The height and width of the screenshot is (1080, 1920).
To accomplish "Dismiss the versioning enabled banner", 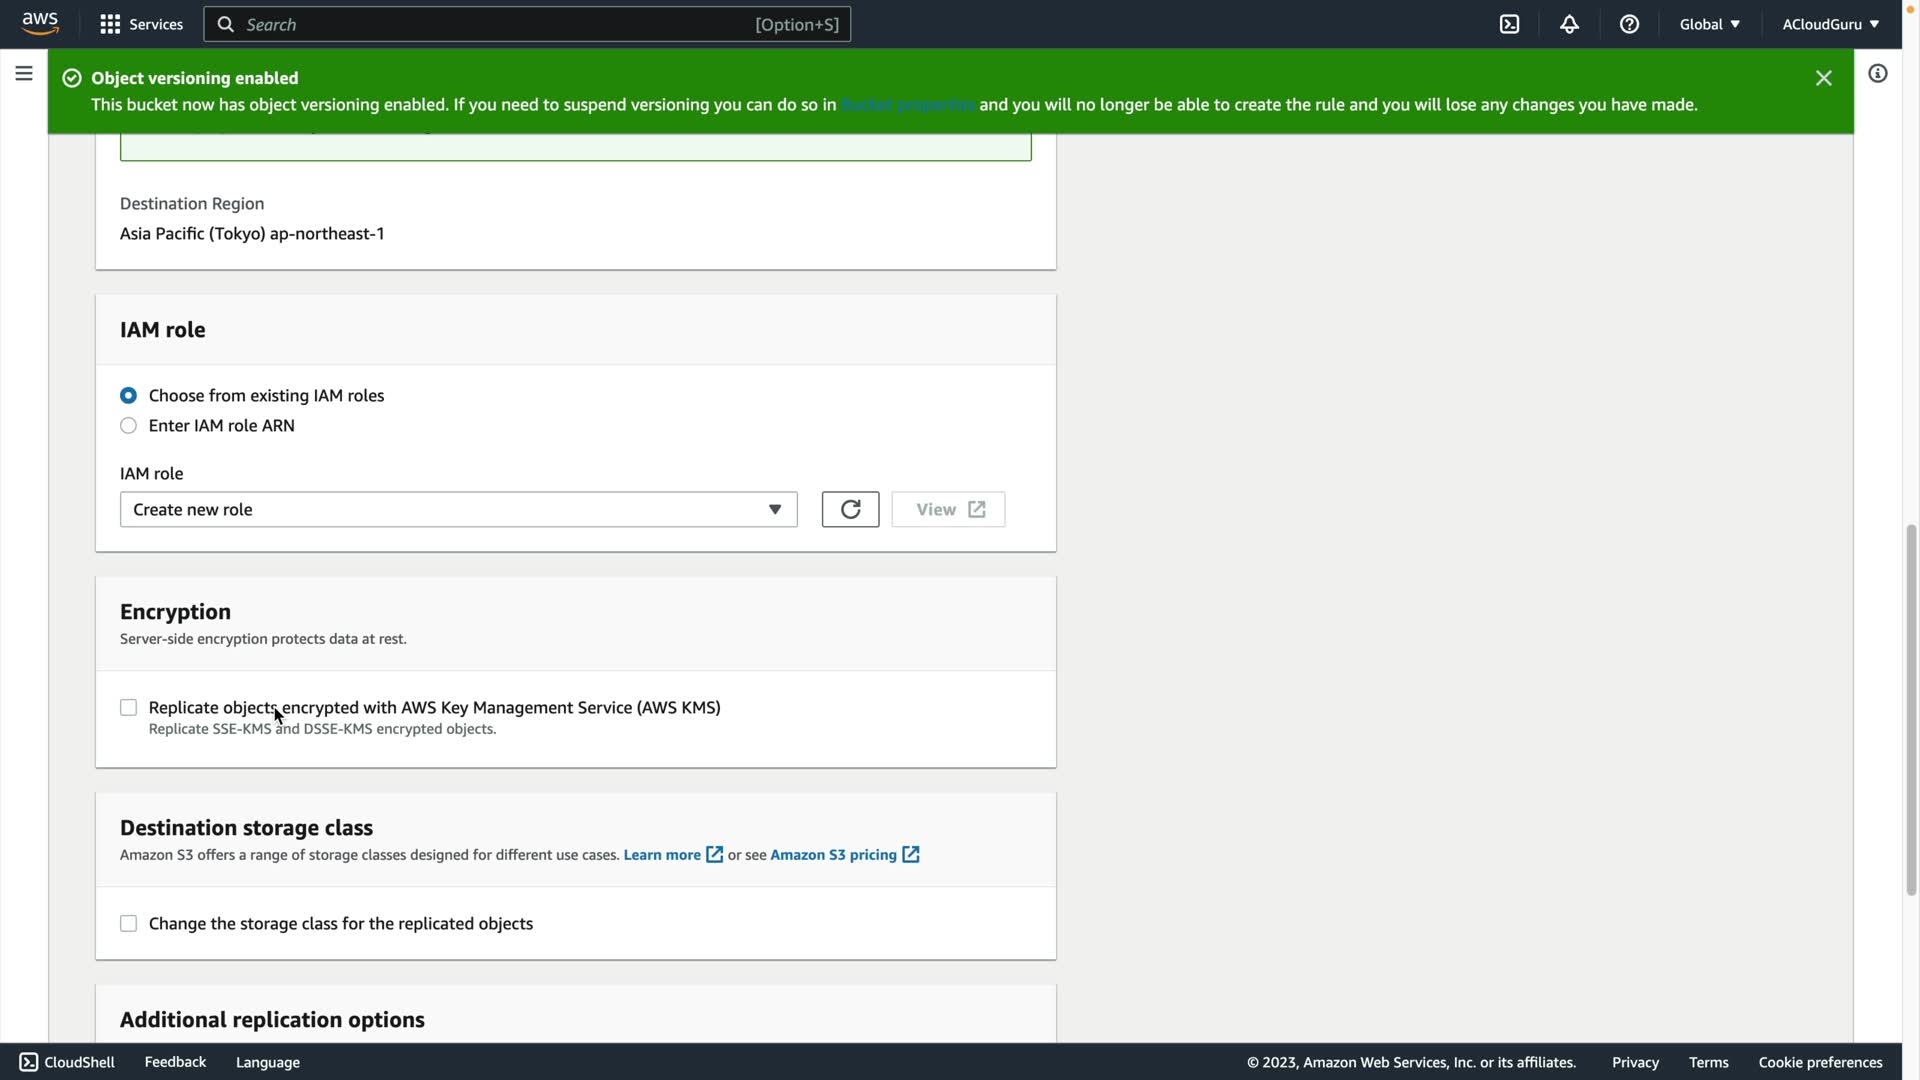I will [1823, 78].
